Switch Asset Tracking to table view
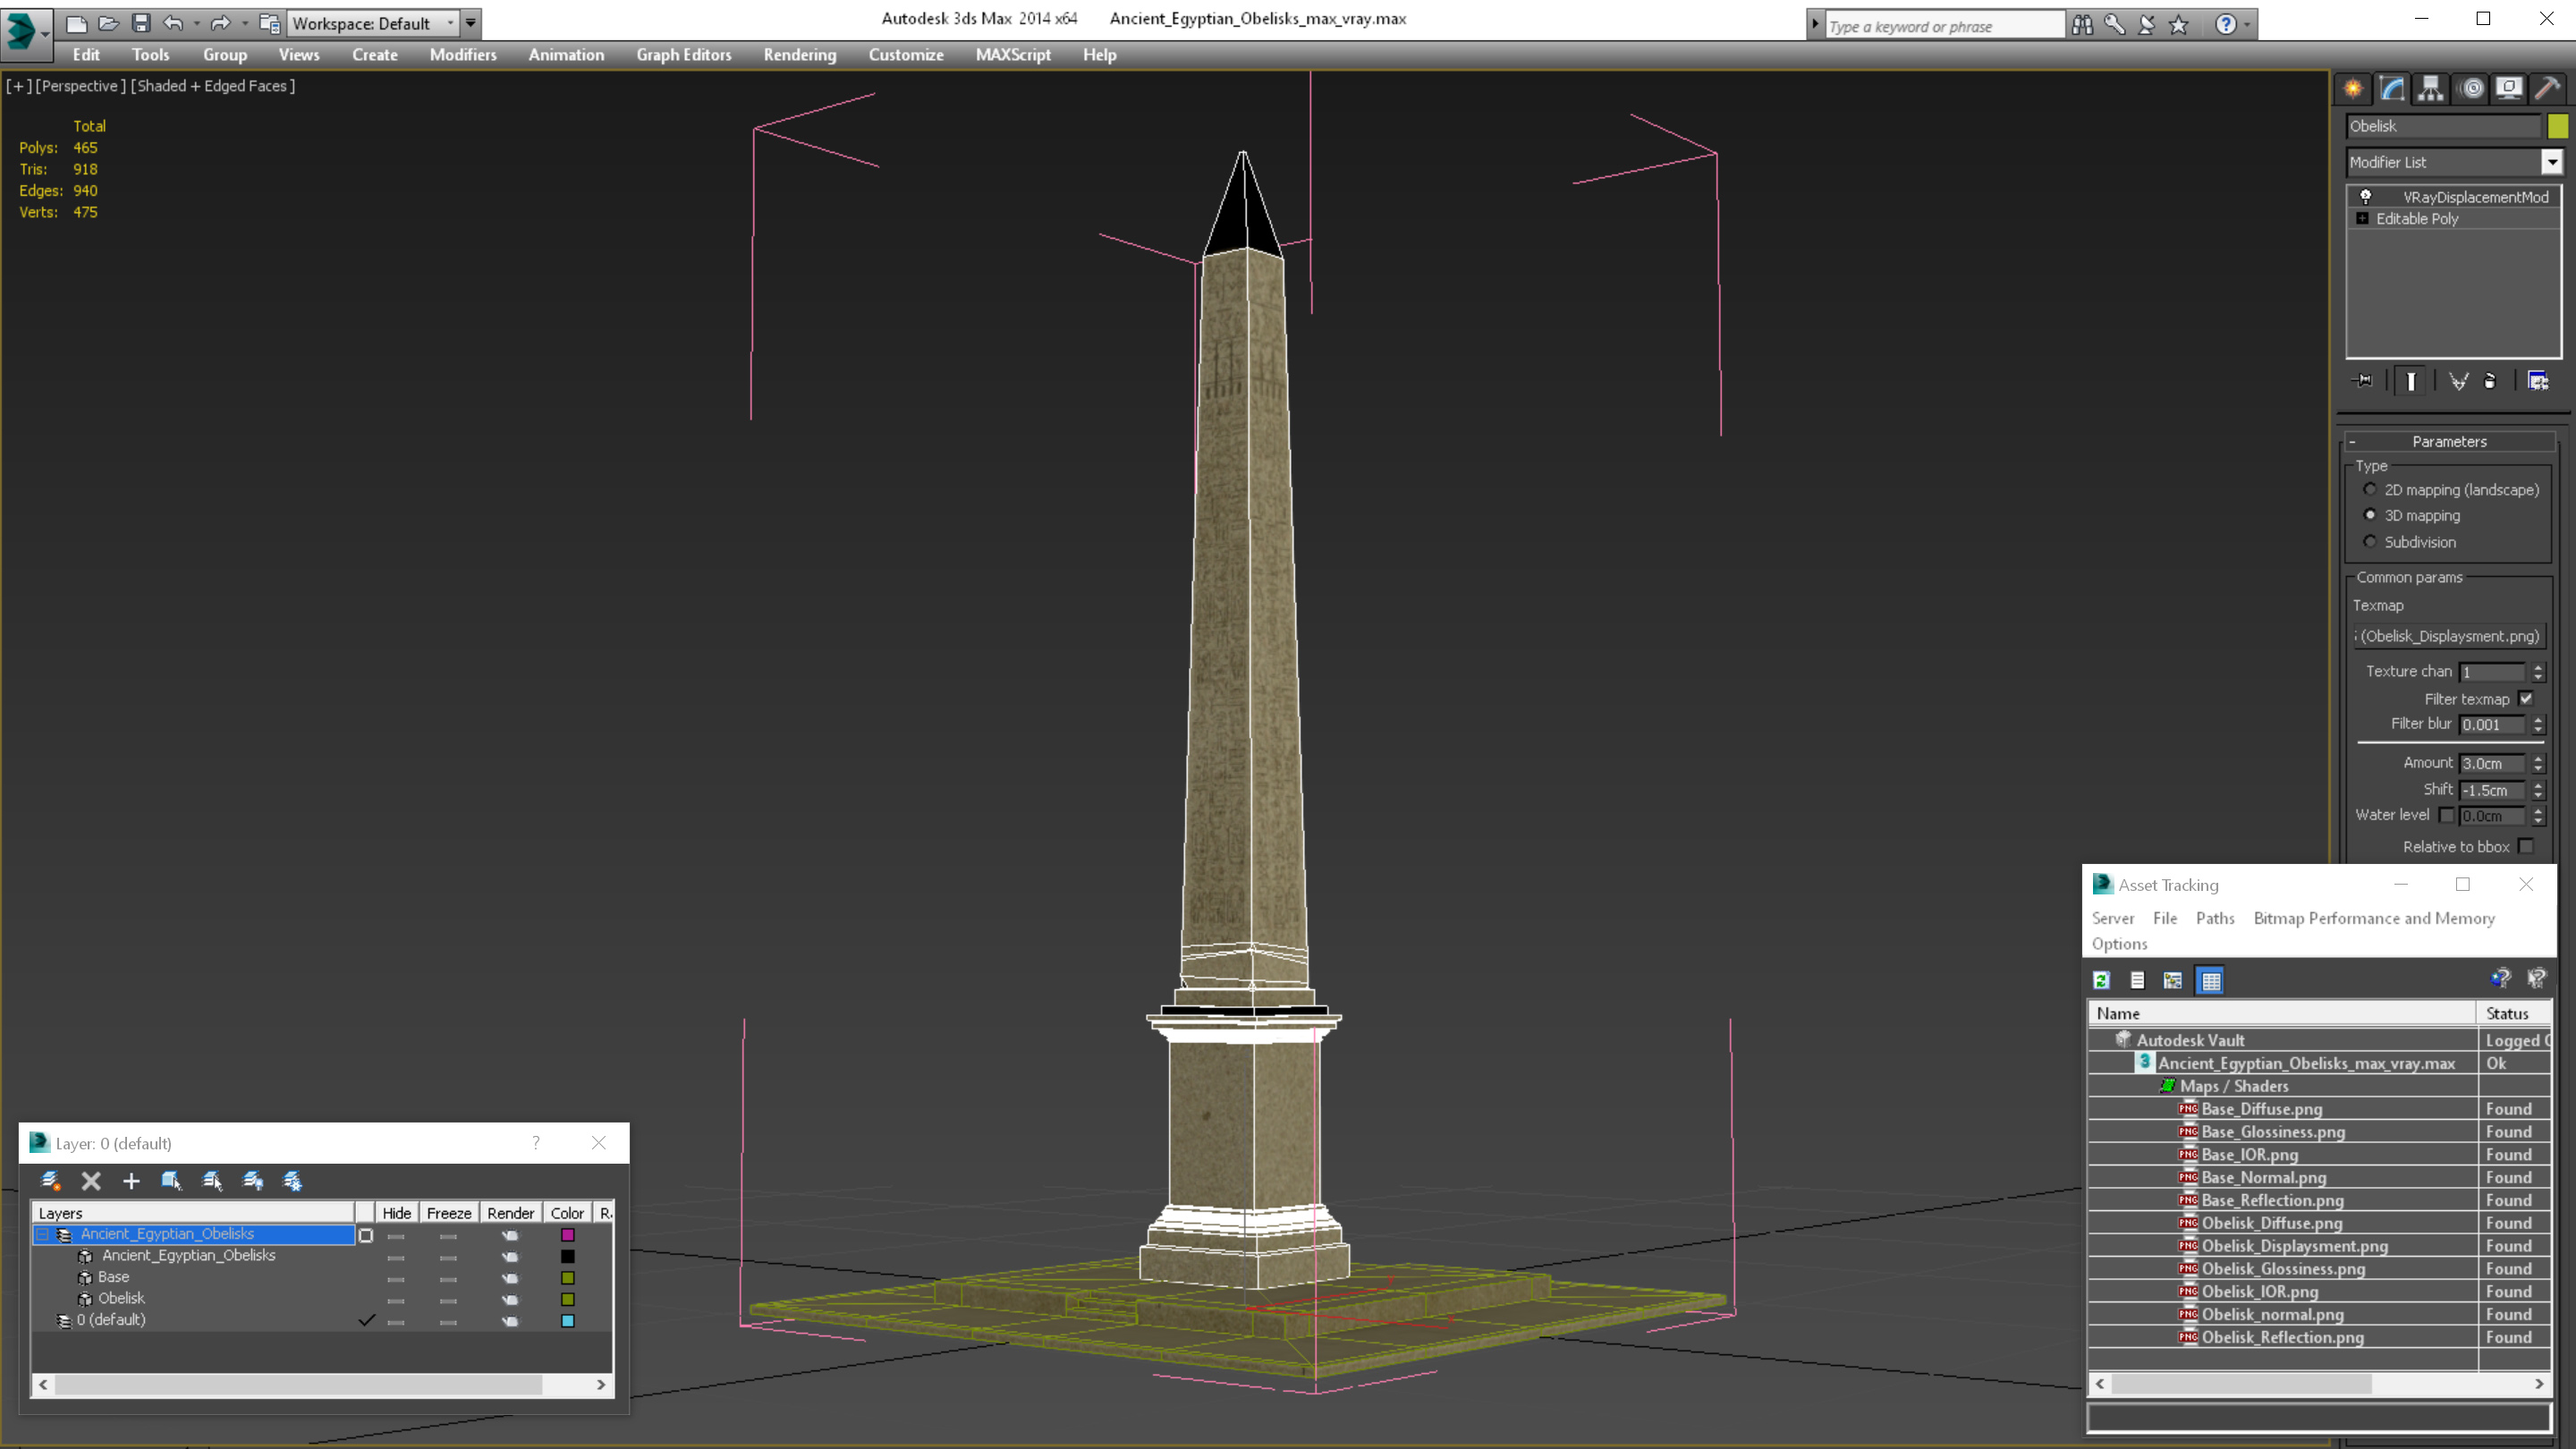 [2210, 980]
